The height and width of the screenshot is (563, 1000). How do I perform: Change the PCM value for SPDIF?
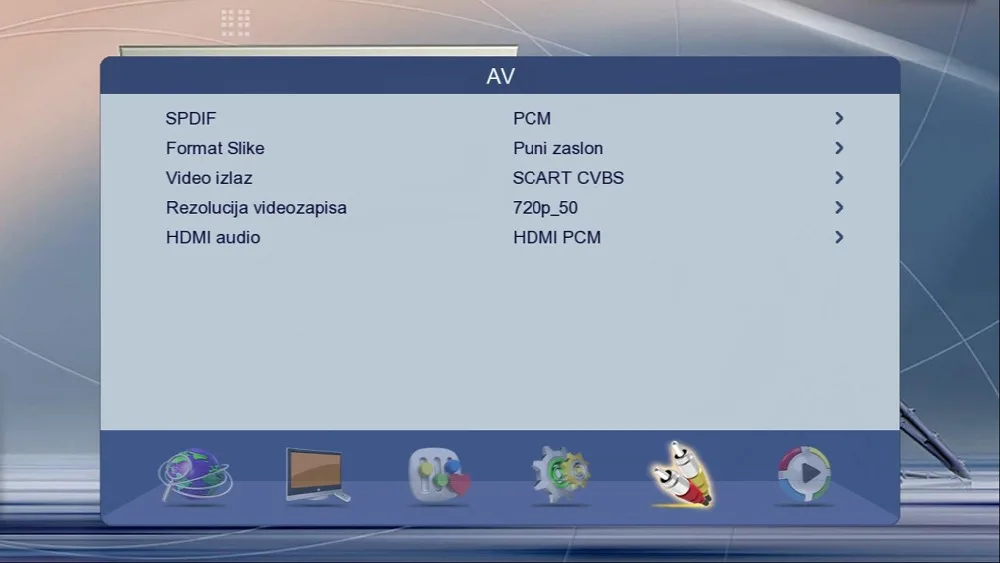pyautogui.click(x=532, y=119)
